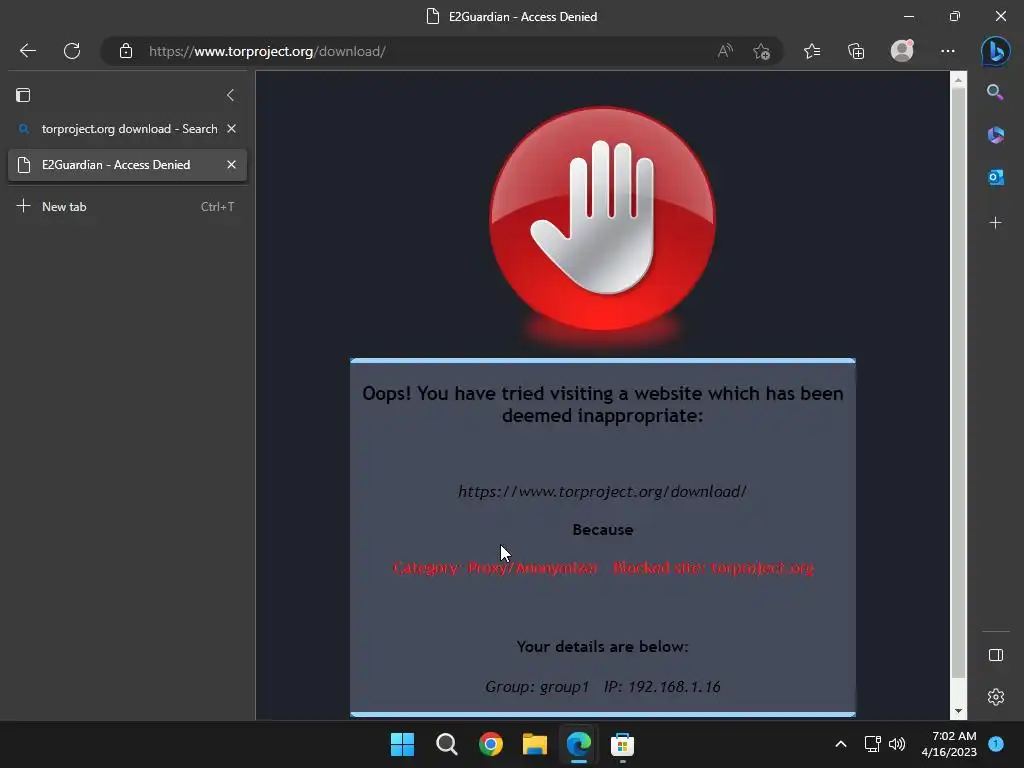Image resolution: width=1024 pixels, height=768 pixels.
Task: Open Read aloud in address bar
Action: click(725, 51)
